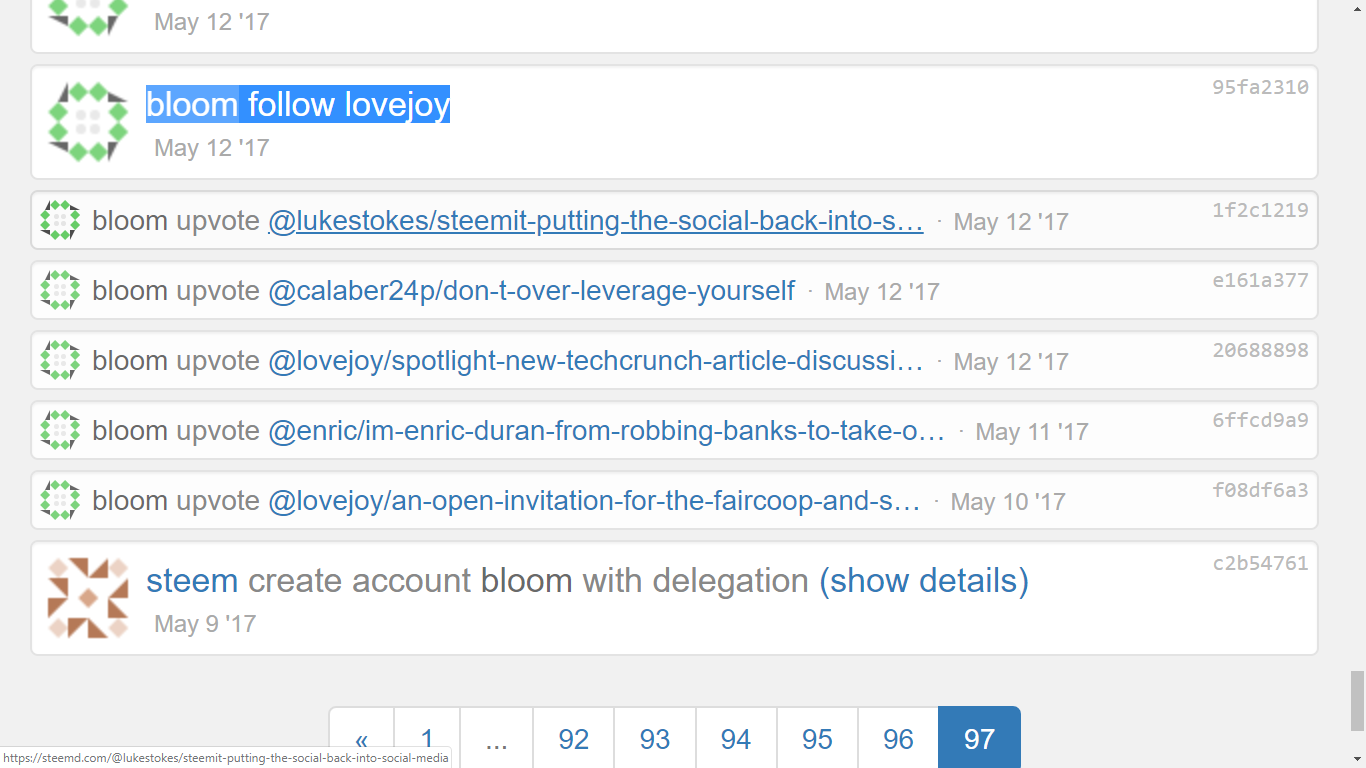The width and height of the screenshot is (1366, 768).
Task: Click transaction hash 6ffcd9a9
Action: 1260,420
